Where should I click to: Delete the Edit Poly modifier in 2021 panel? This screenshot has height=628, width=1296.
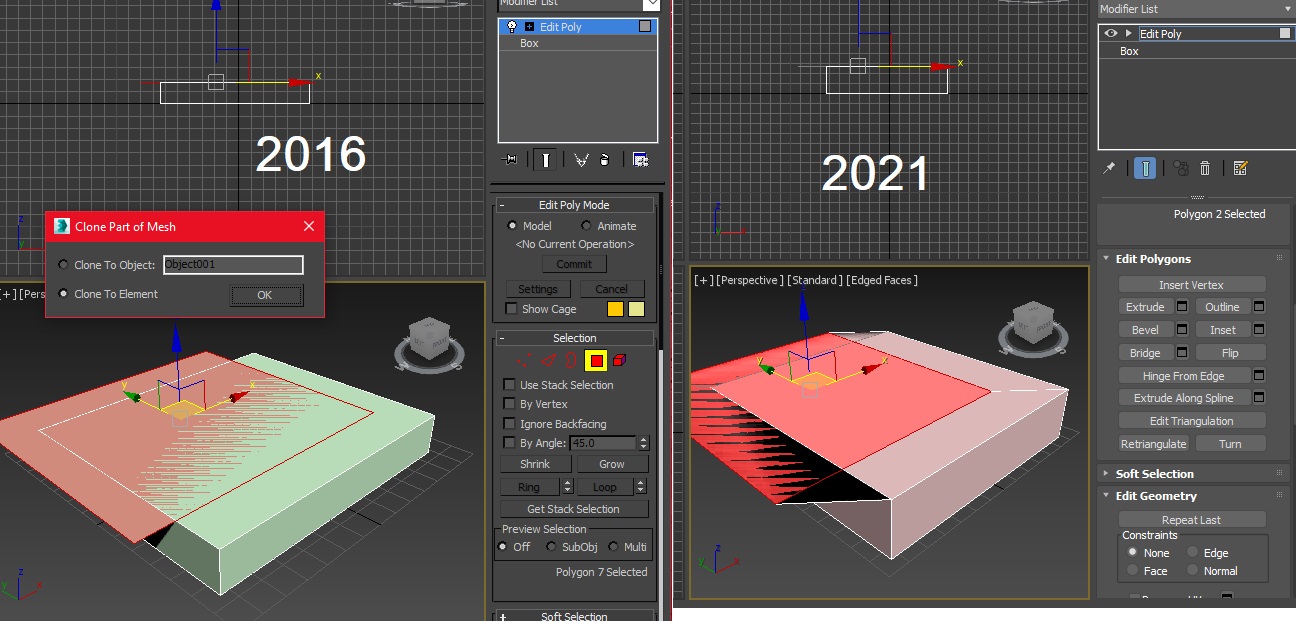[x=1206, y=169]
